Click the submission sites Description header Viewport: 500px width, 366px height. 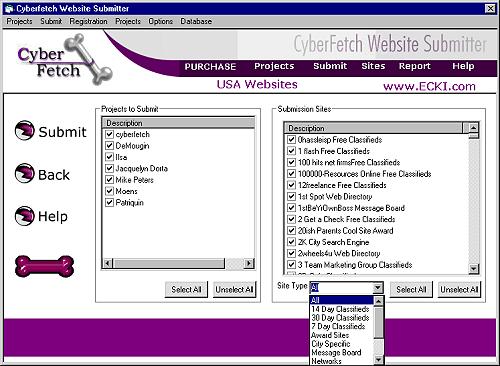(373, 128)
